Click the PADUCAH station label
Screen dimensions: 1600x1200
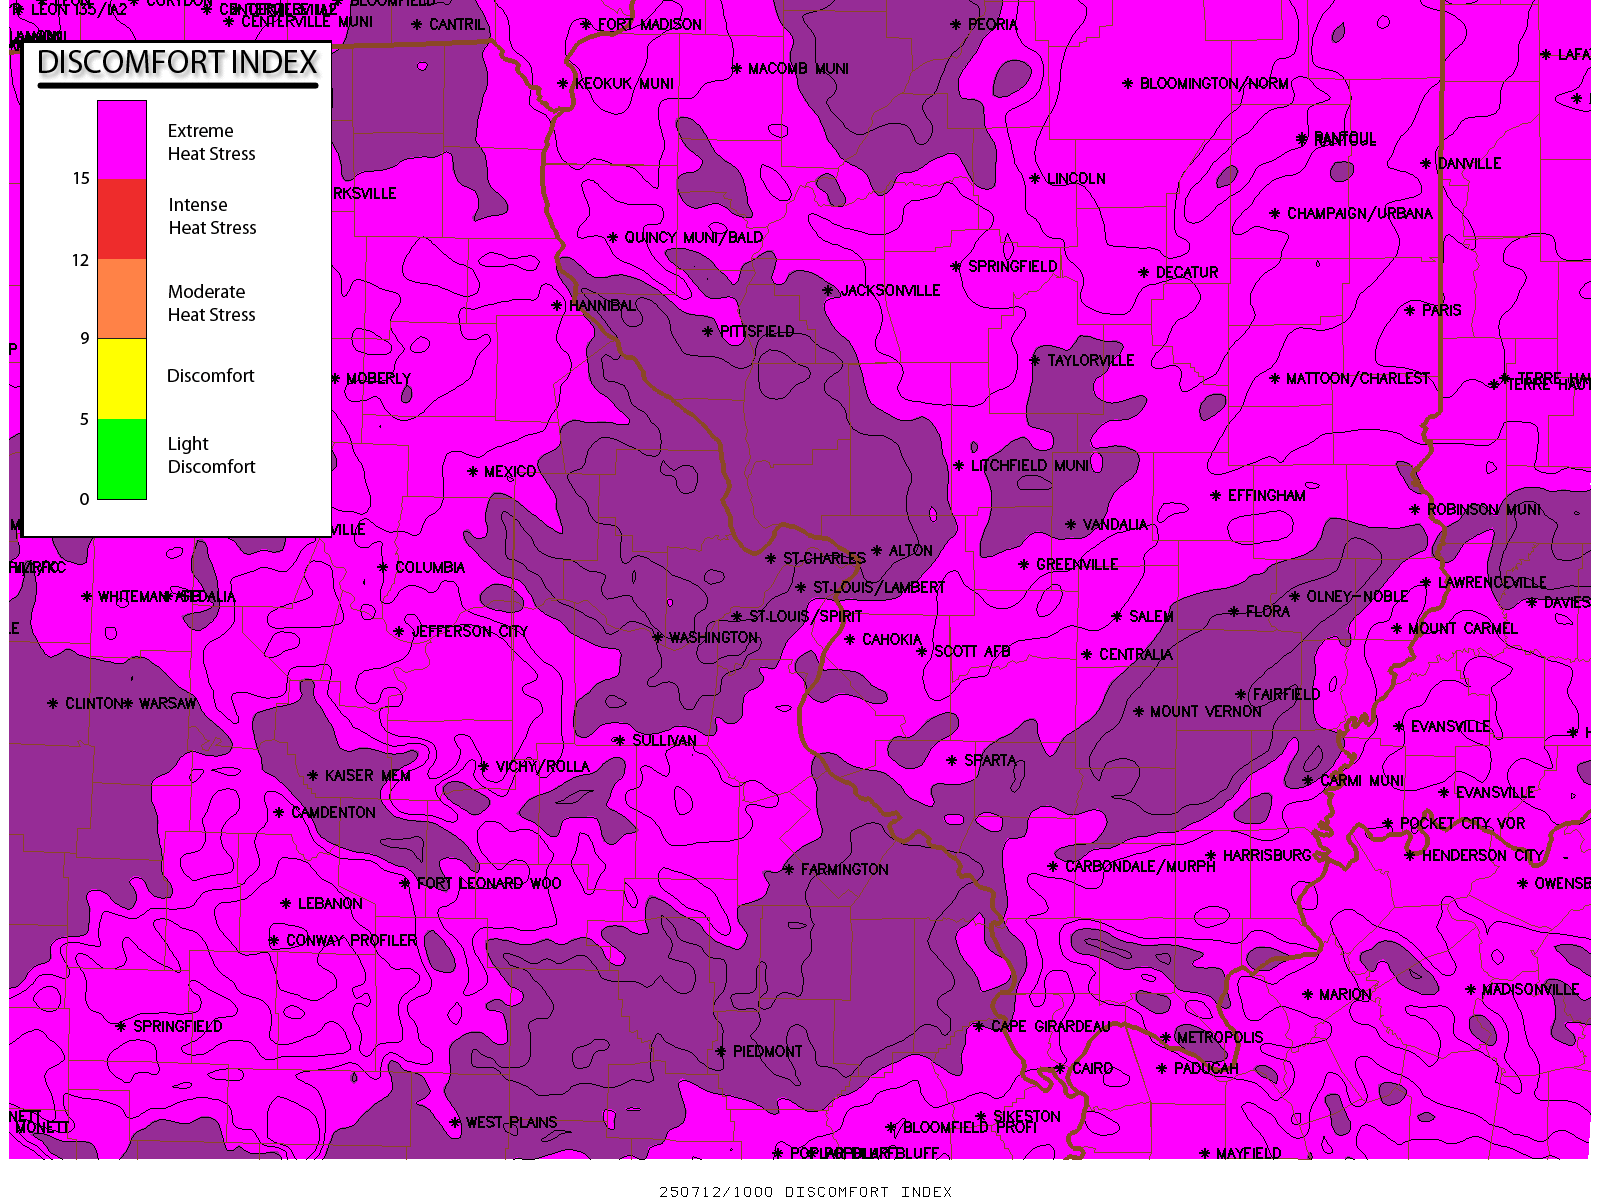(x=1206, y=1069)
